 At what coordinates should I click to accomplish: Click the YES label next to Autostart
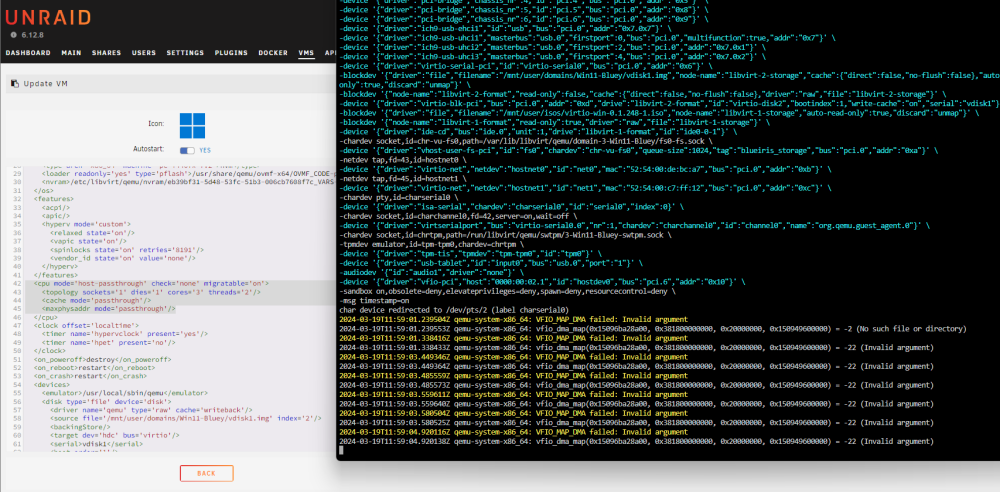click(x=206, y=151)
